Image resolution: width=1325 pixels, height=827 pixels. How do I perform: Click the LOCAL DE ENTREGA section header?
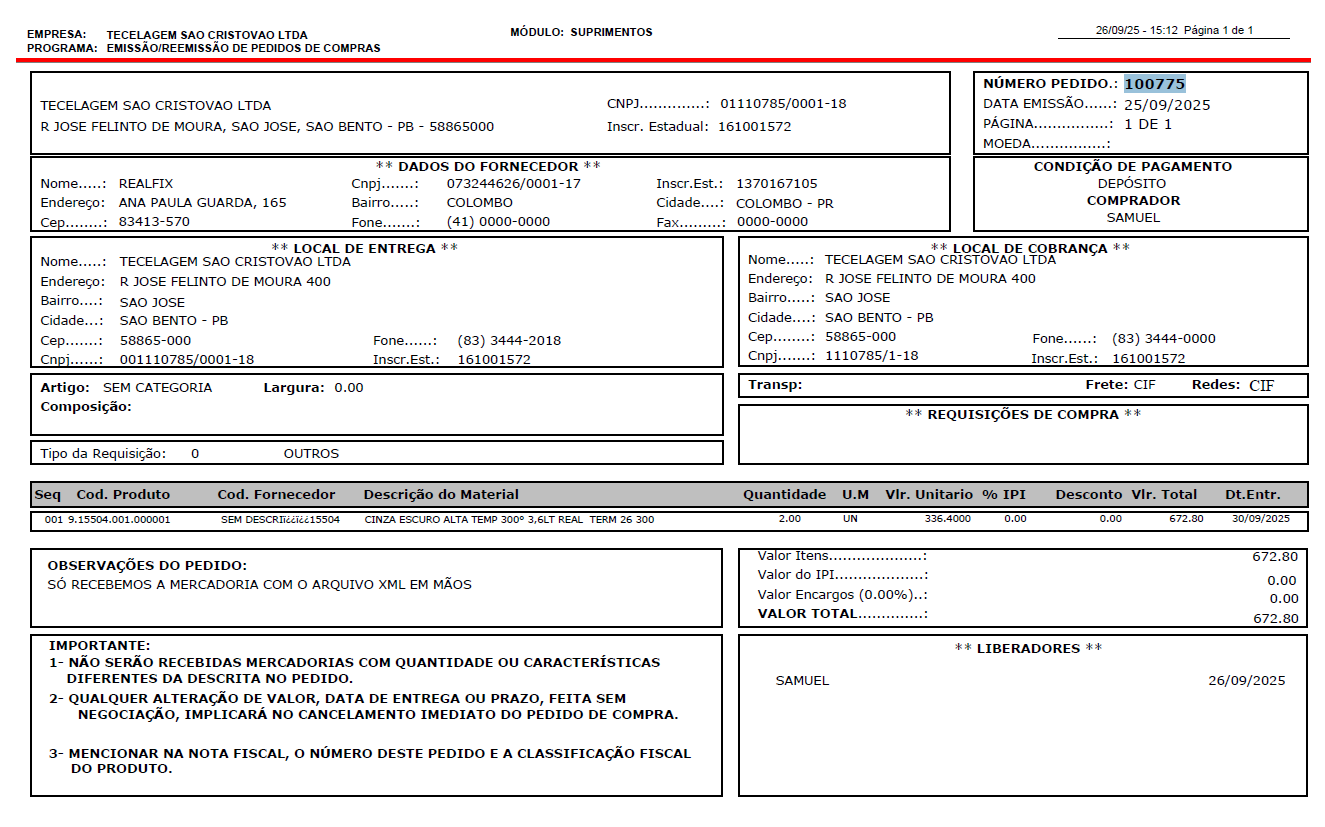(365, 248)
